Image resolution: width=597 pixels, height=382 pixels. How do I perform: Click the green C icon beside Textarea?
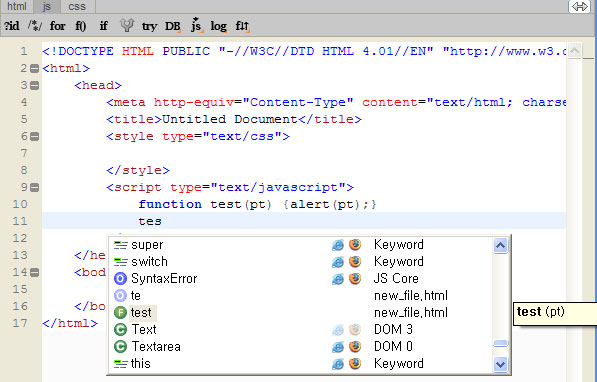click(120, 347)
